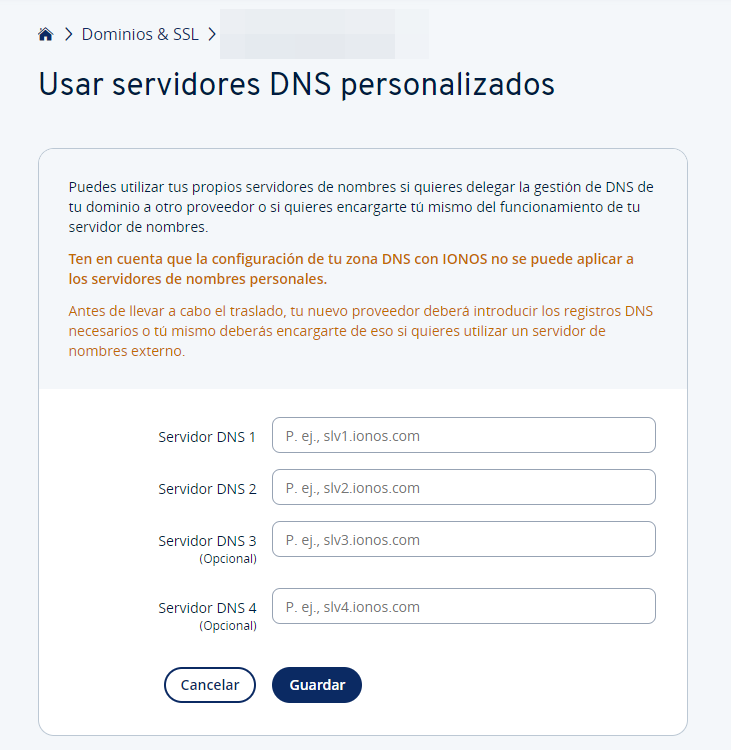Click the intro paragraph about name servers
The width and height of the screenshot is (731, 750).
point(361,207)
